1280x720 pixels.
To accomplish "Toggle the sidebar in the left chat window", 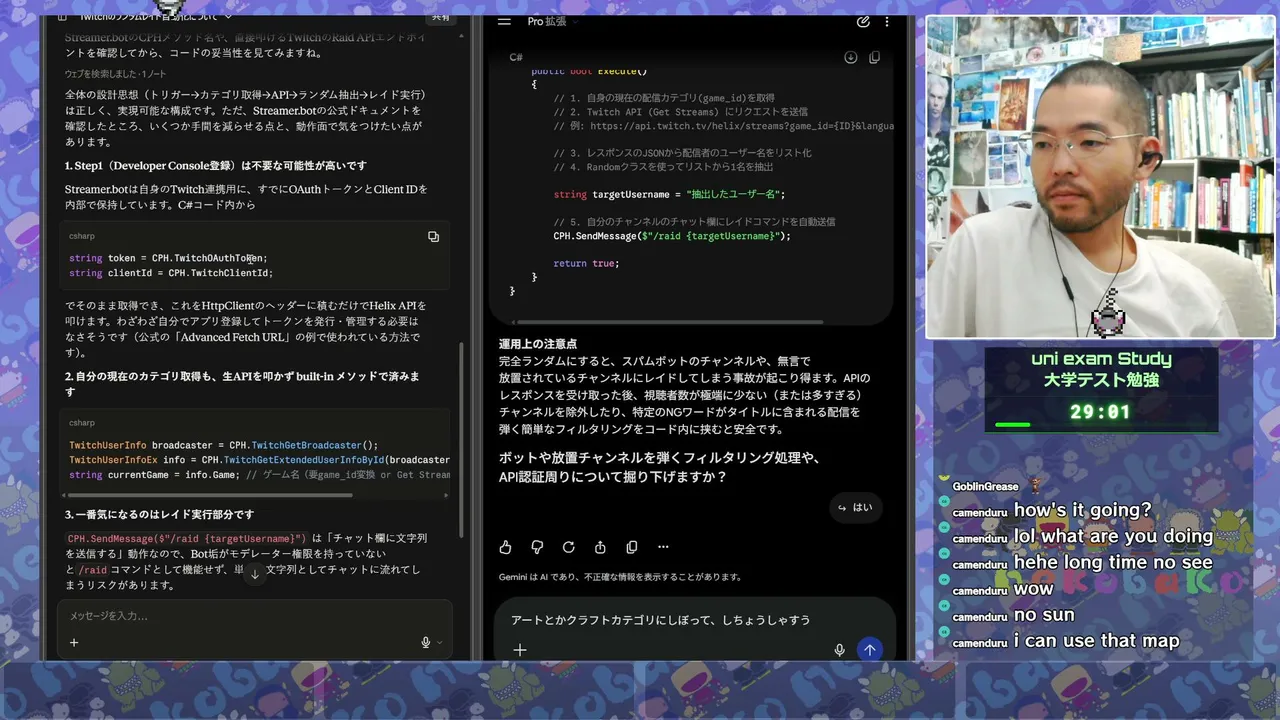I will tap(62, 16).
